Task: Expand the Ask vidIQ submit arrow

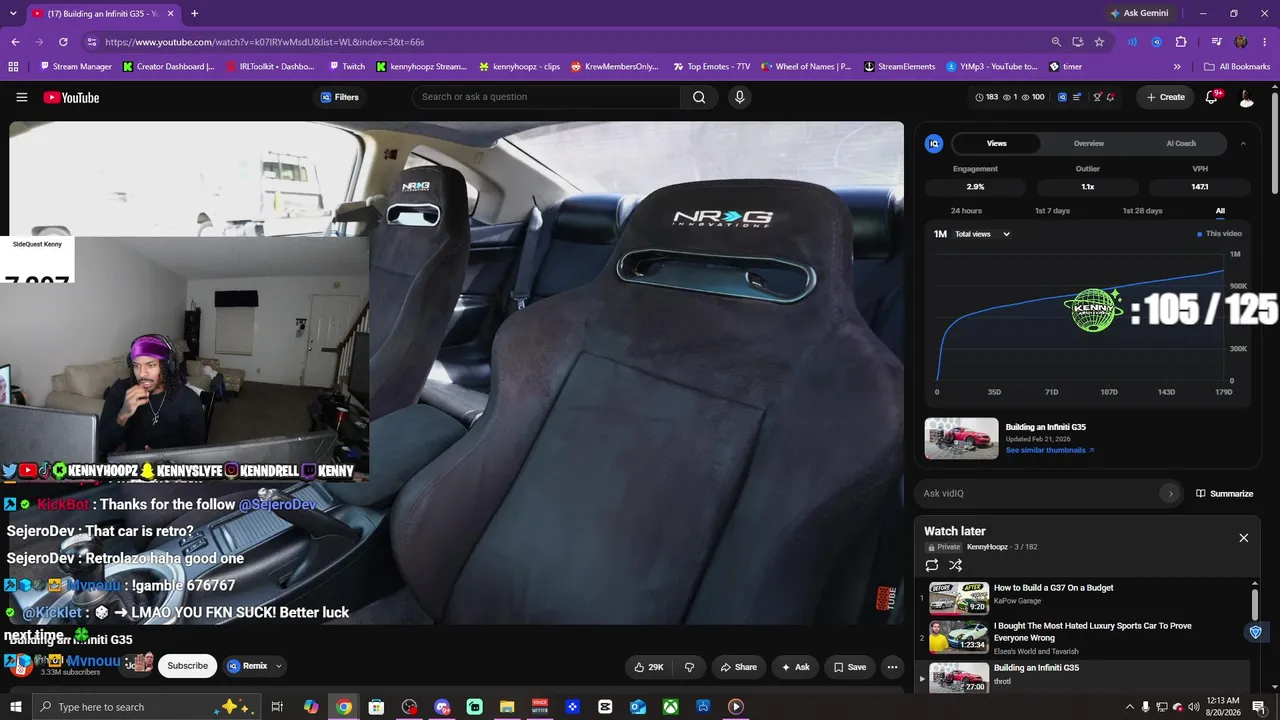Action: pos(1170,493)
